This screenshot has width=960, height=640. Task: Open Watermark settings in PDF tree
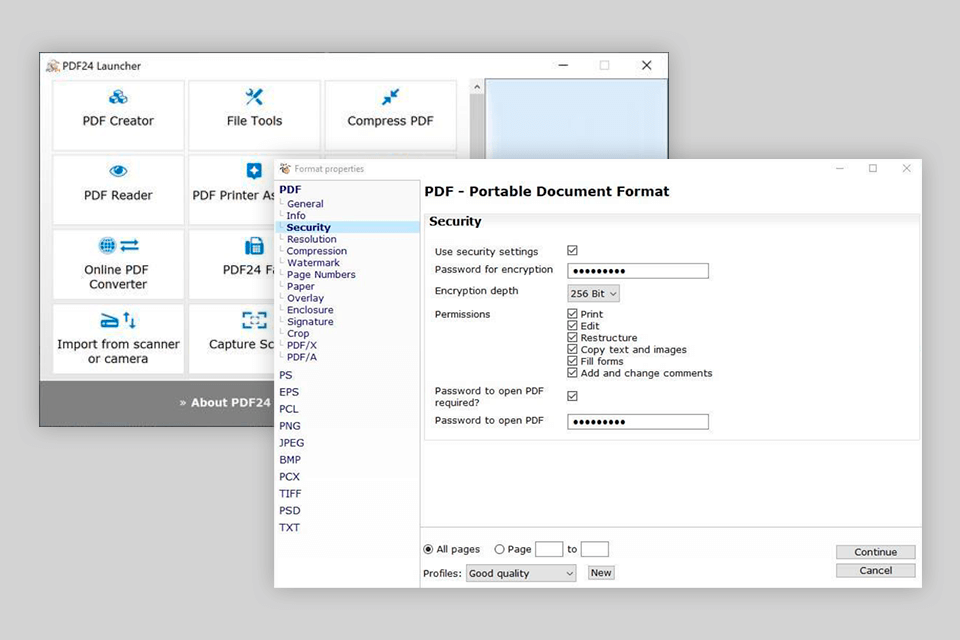point(313,263)
